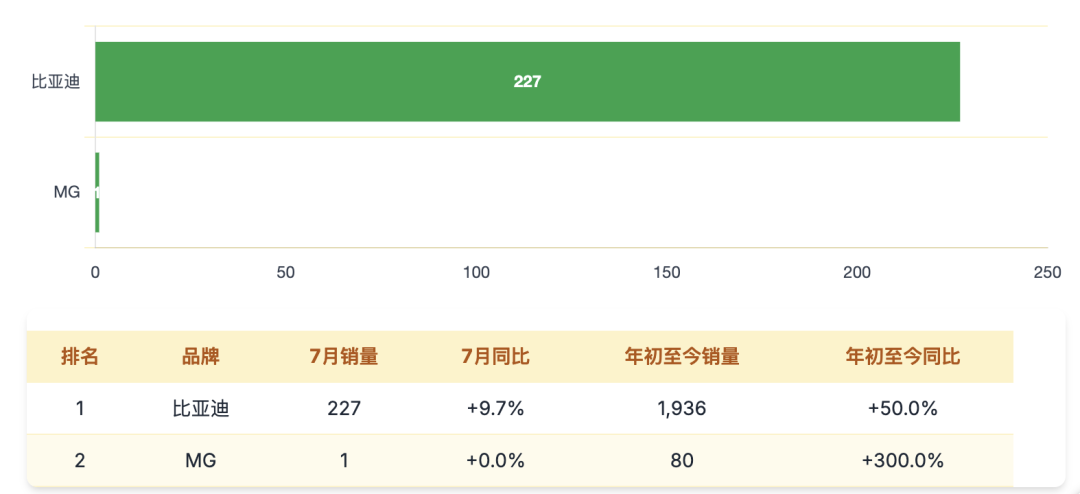Select the MG brand table cell
Viewport: 1080px width, 494px height.
coord(200,461)
